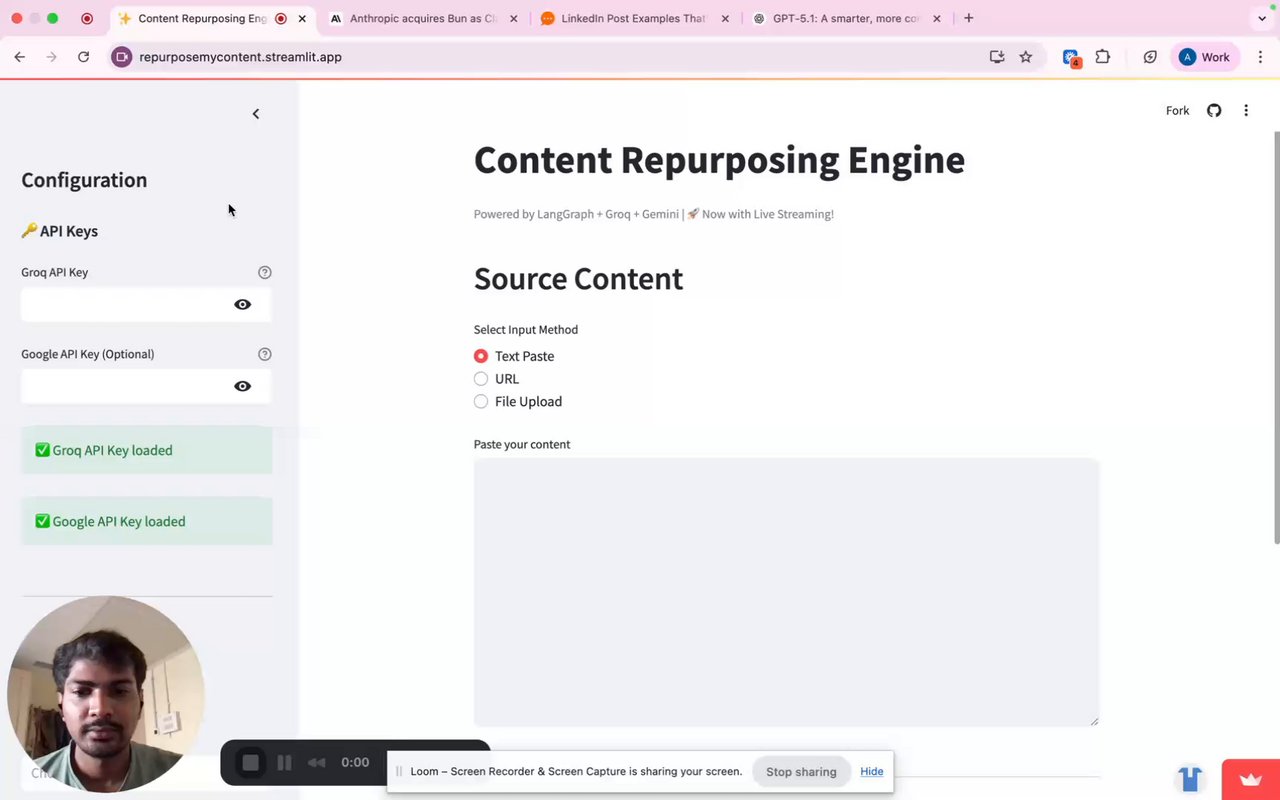Click the camera icon in the address bar

(x=122, y=57)
